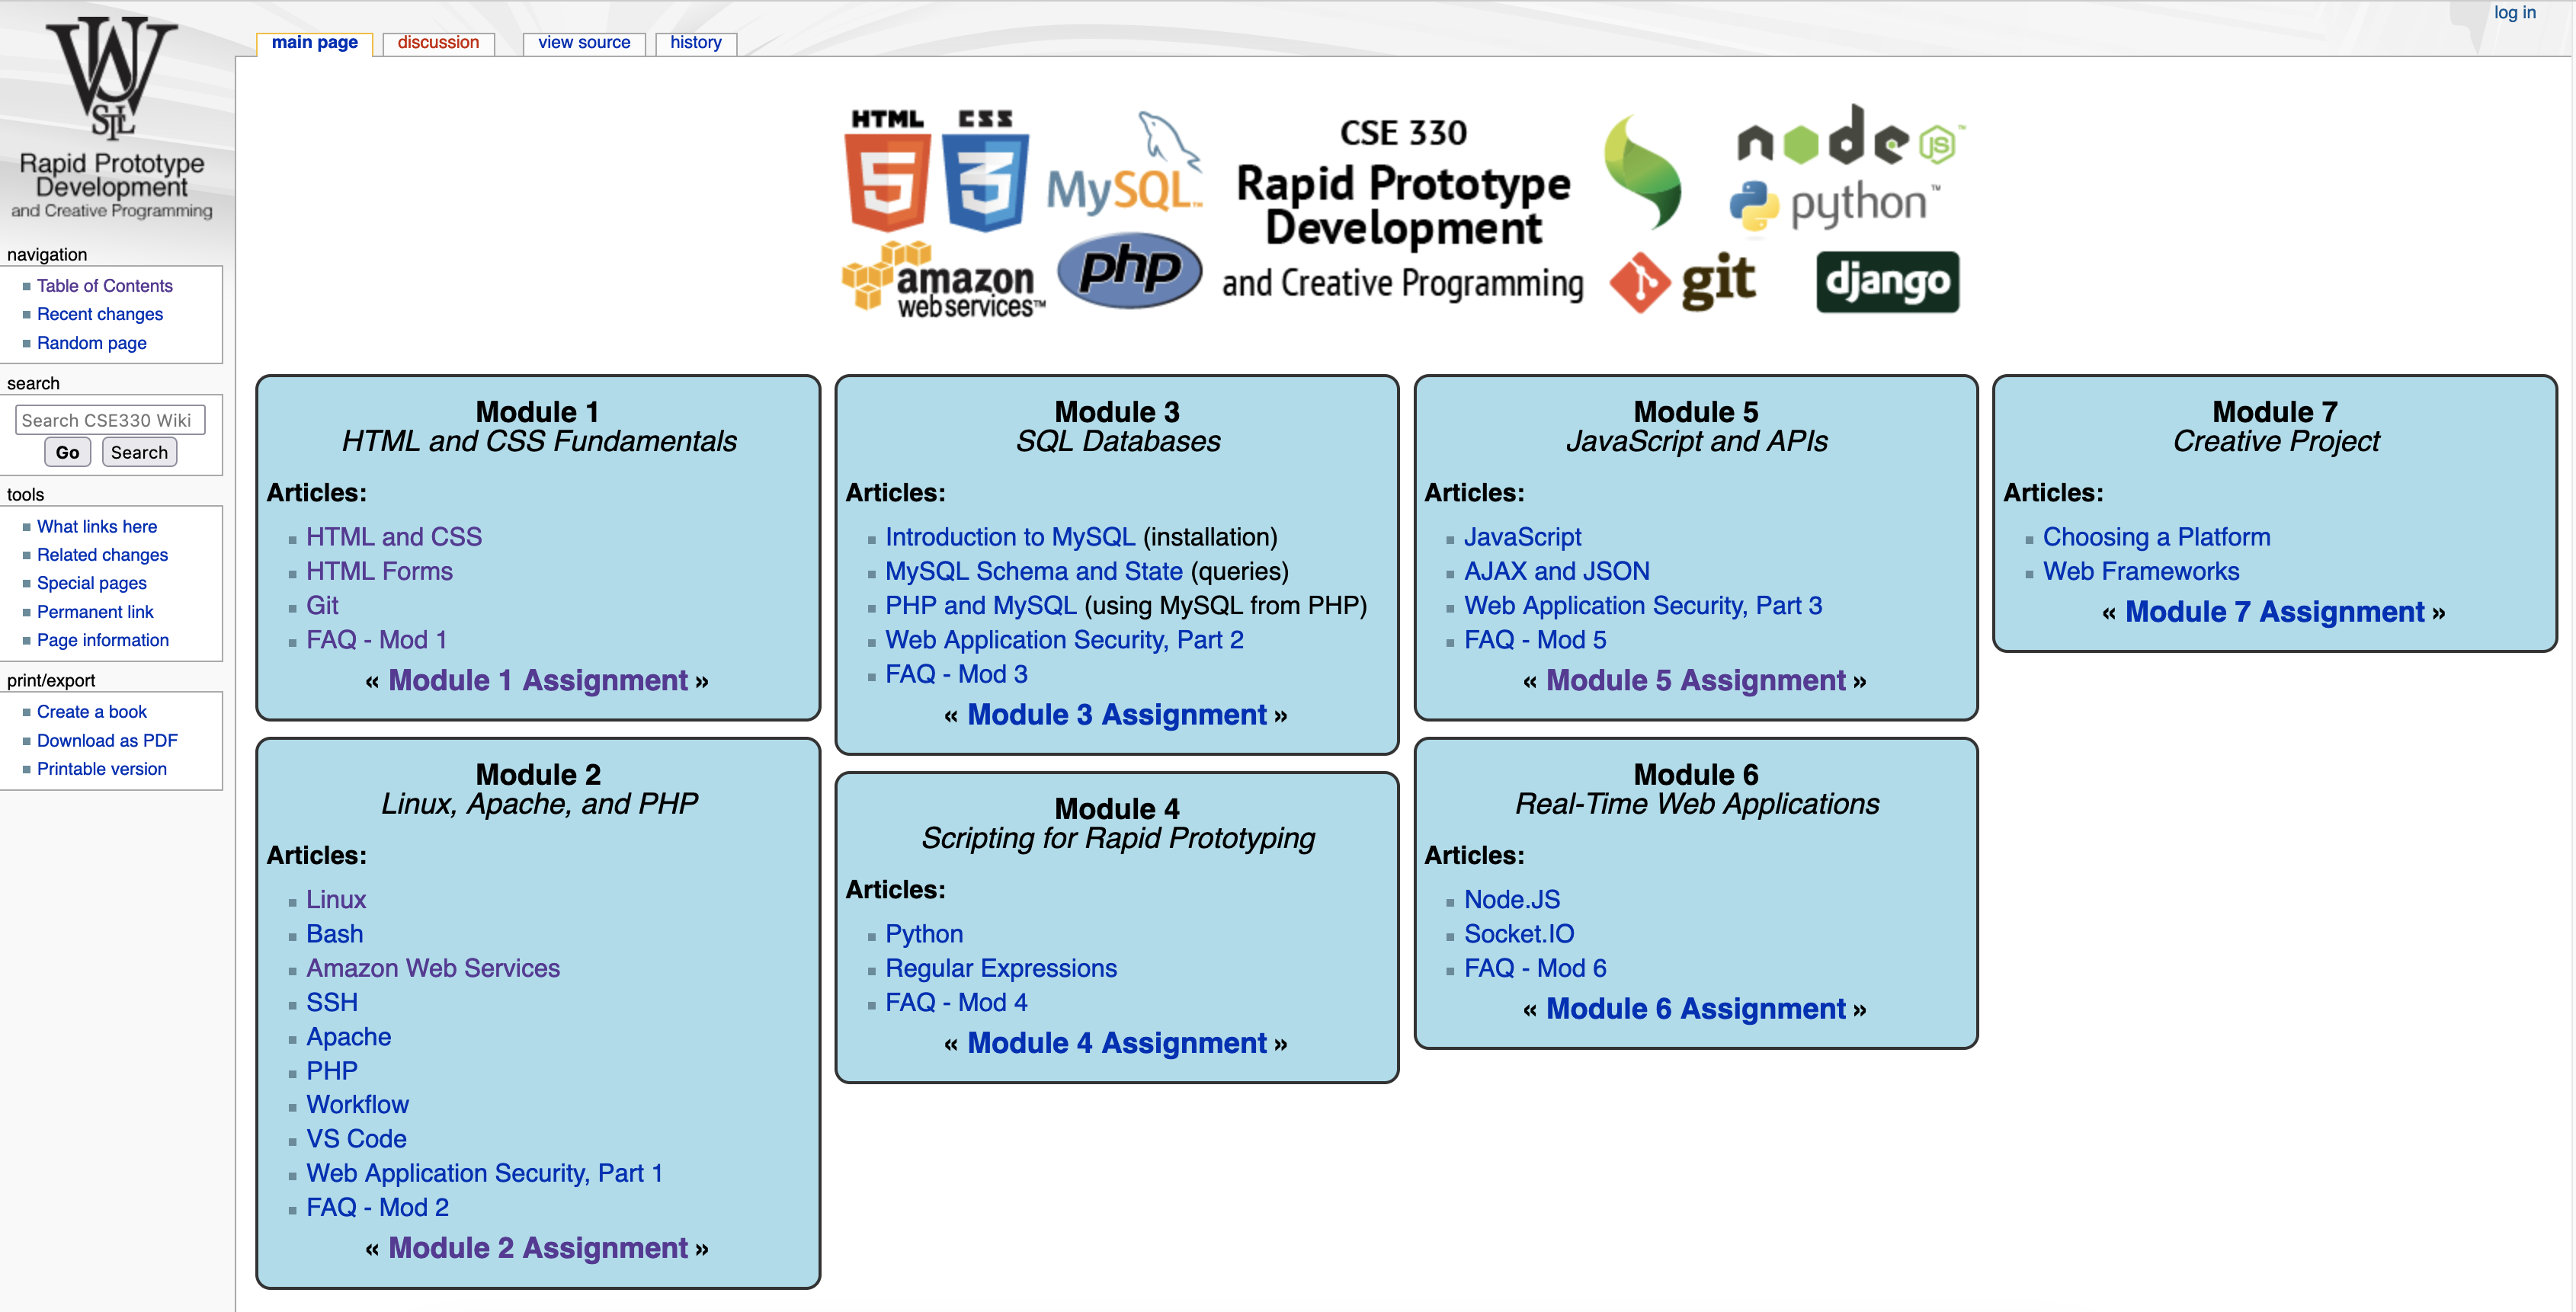Go to a Random page
The height and width of the screenshot is (1312, 2576).
point(92,343)
